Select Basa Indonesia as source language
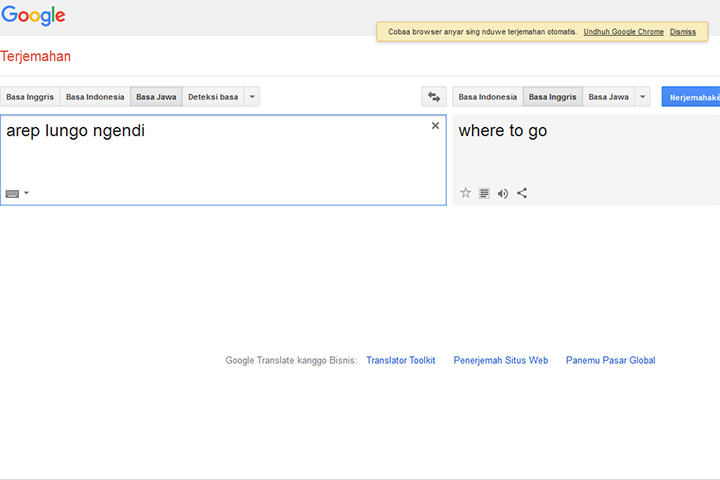720x480 pixels. (95, 97)
